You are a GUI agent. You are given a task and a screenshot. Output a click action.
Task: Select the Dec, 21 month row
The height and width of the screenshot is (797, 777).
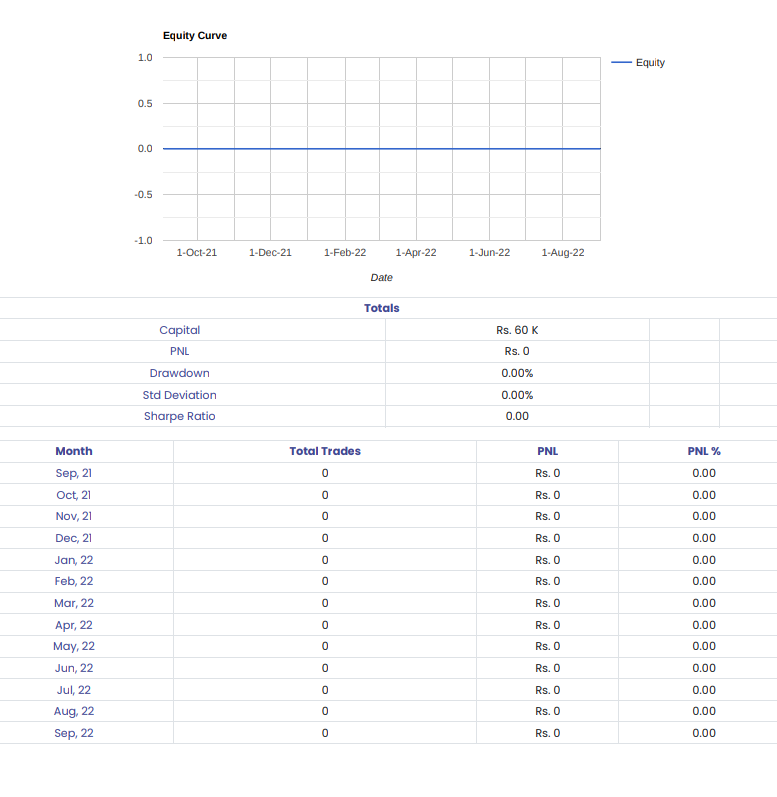tap(388, 538)
